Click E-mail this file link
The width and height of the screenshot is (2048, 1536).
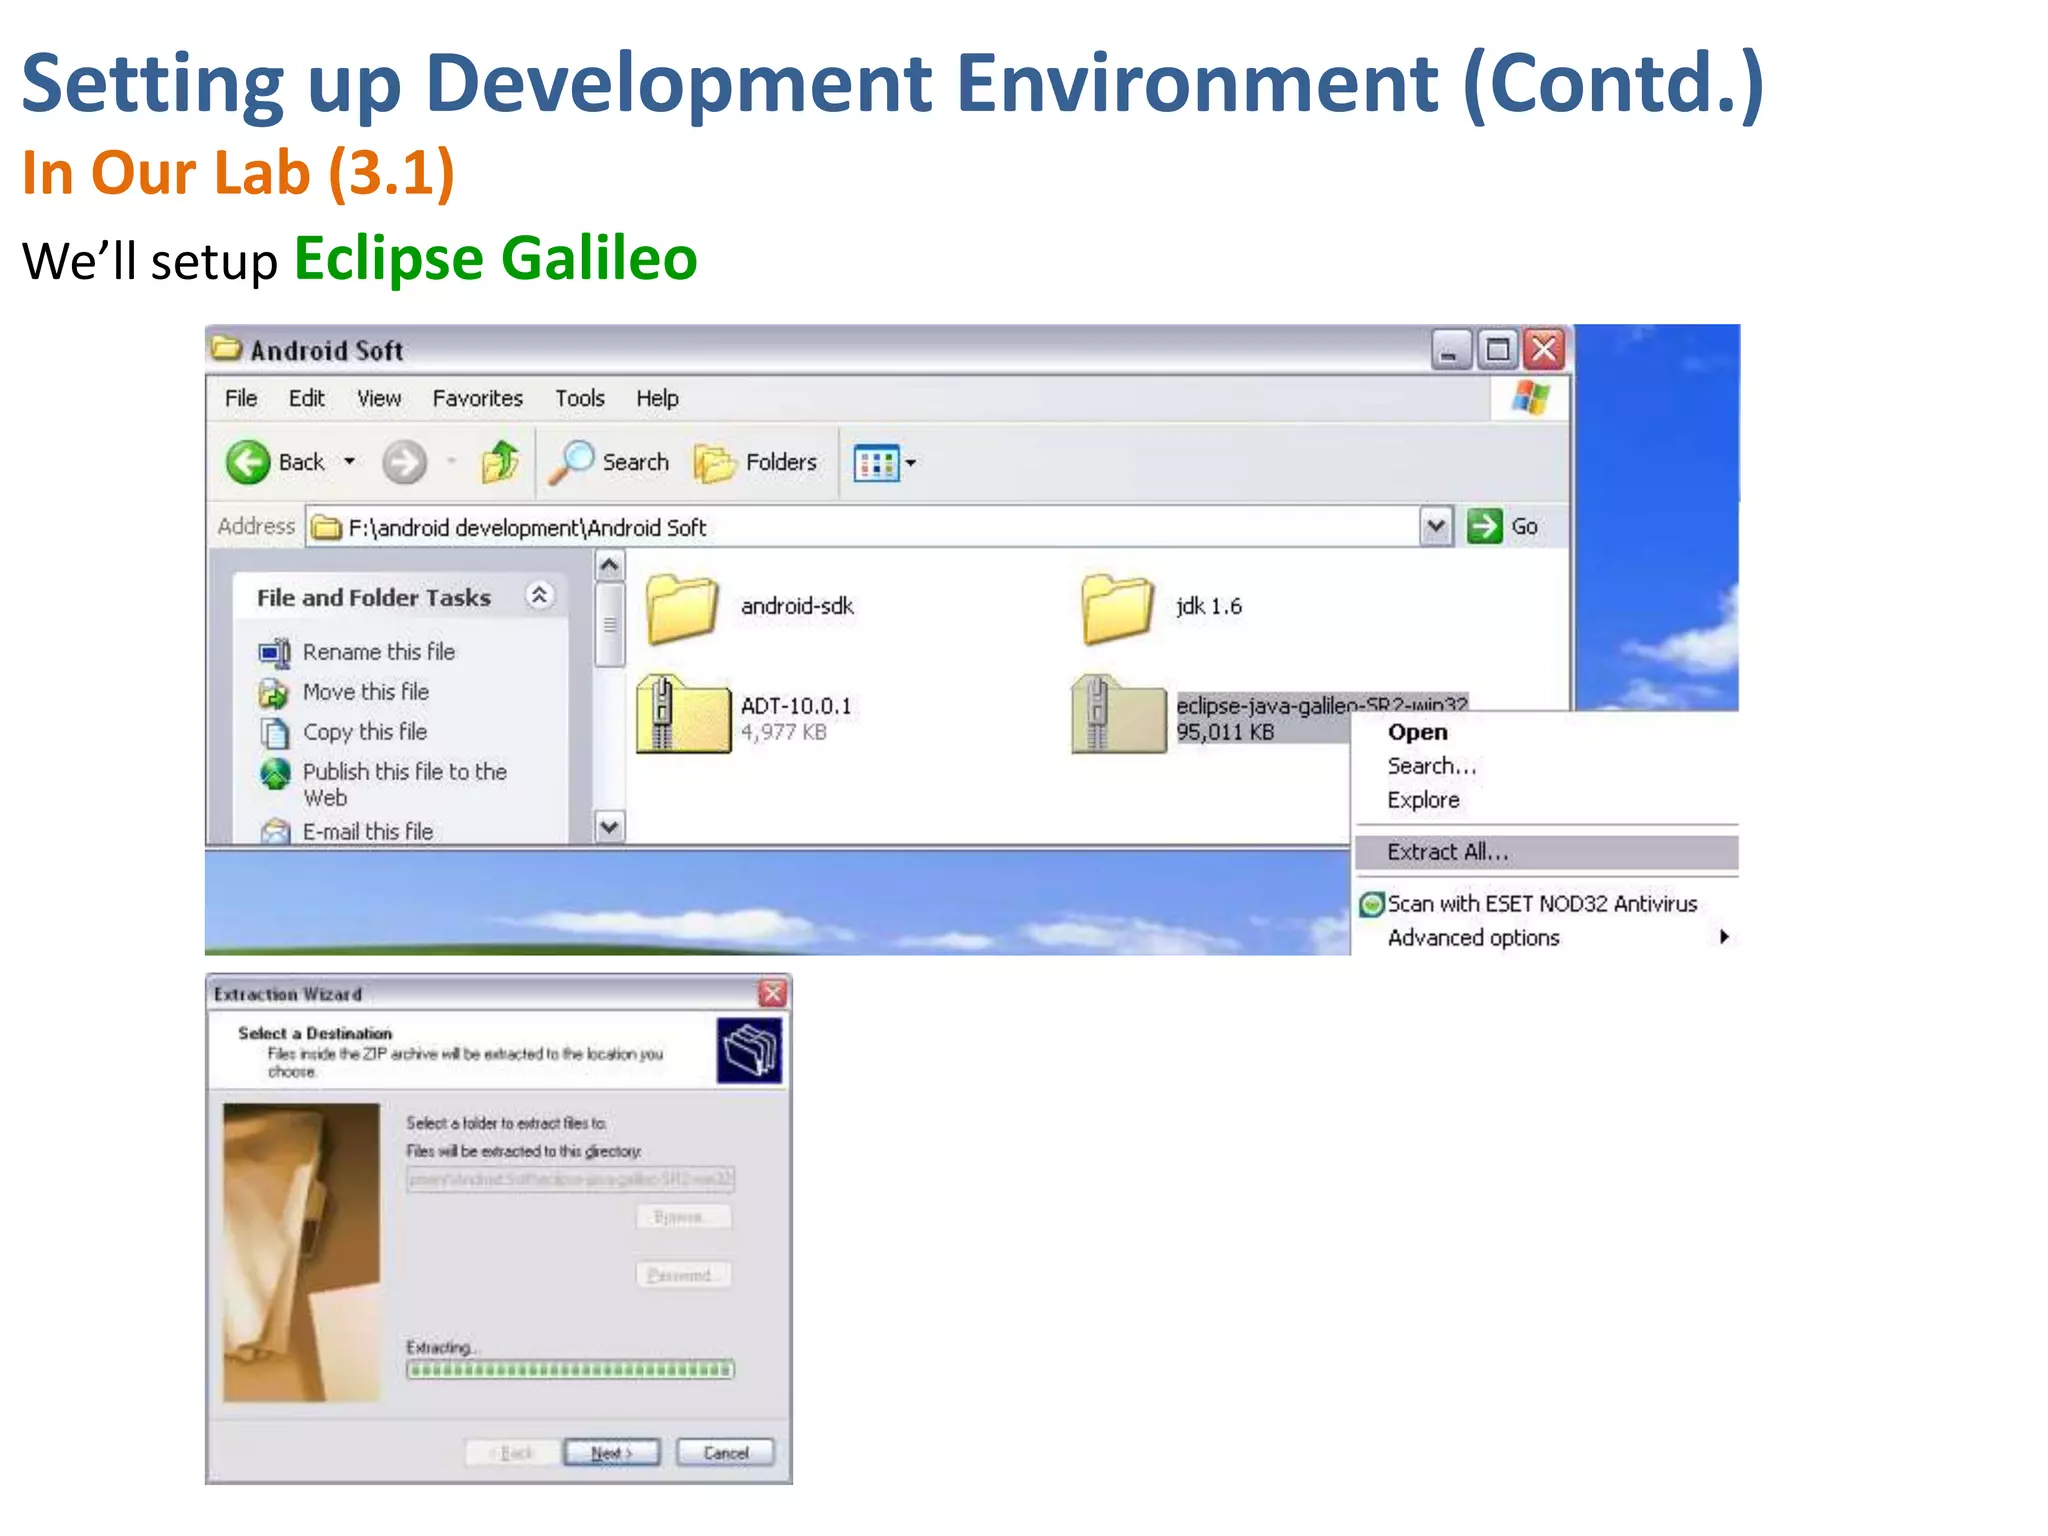(368, 831)
